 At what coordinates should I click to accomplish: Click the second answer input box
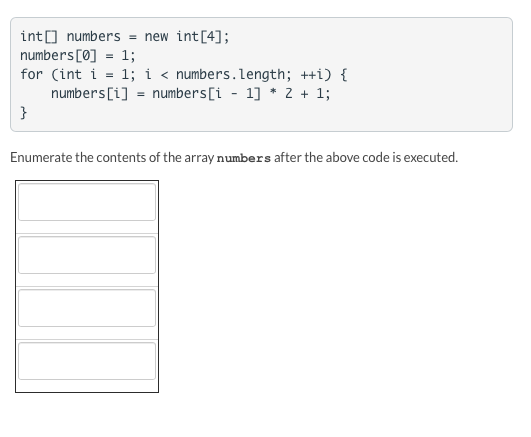point(87,255)
